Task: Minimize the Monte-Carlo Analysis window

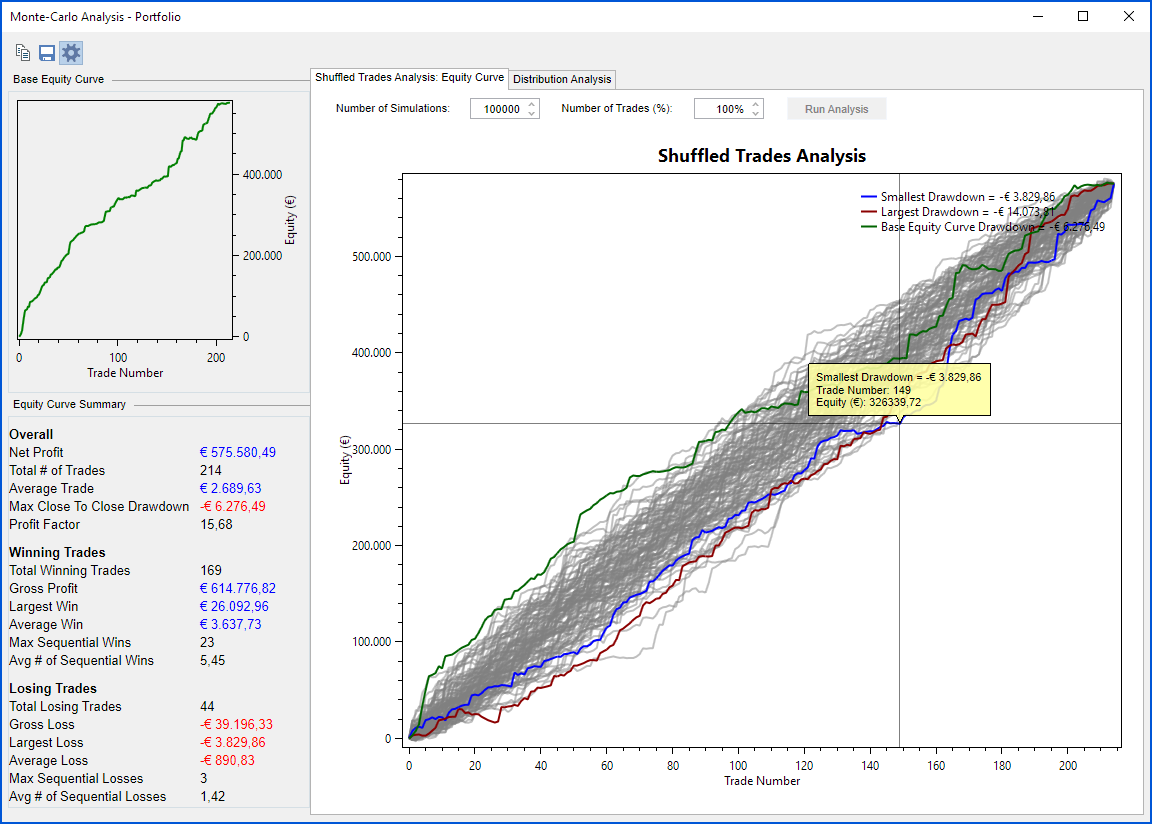Action: pyautogui.click(x=1037, y=16)
